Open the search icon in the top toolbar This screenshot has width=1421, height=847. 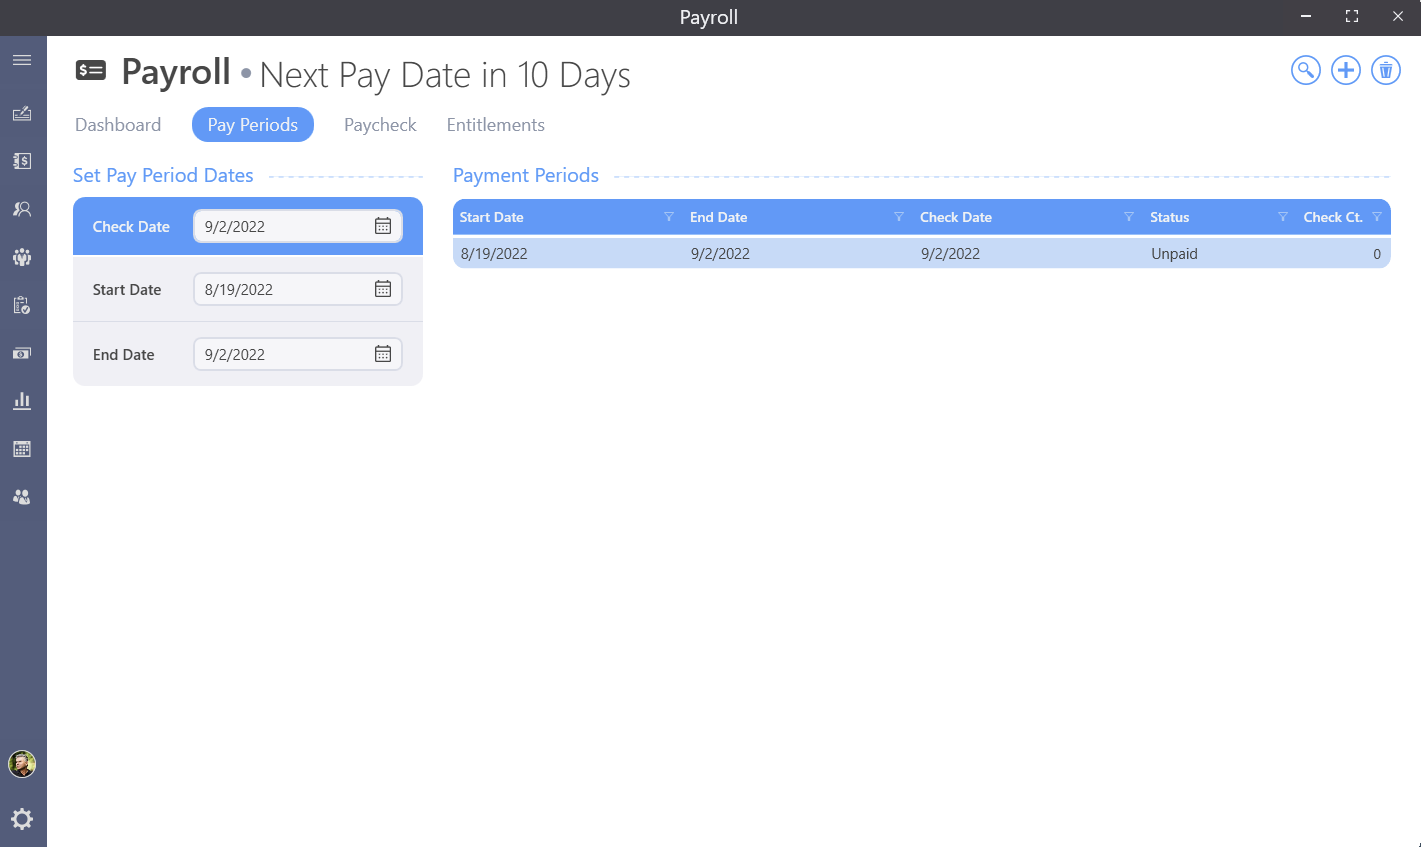click(x=1305, y=70)
